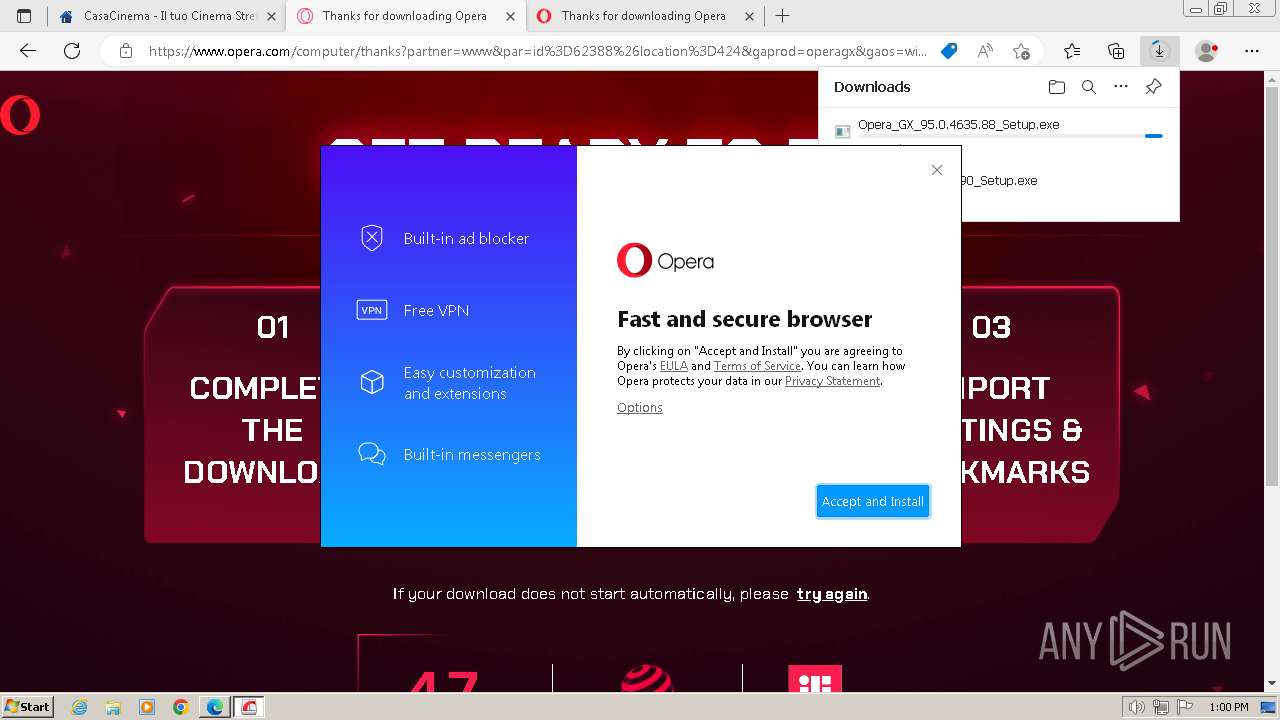Open the shopping price tag icon

[x=950, y=51]
